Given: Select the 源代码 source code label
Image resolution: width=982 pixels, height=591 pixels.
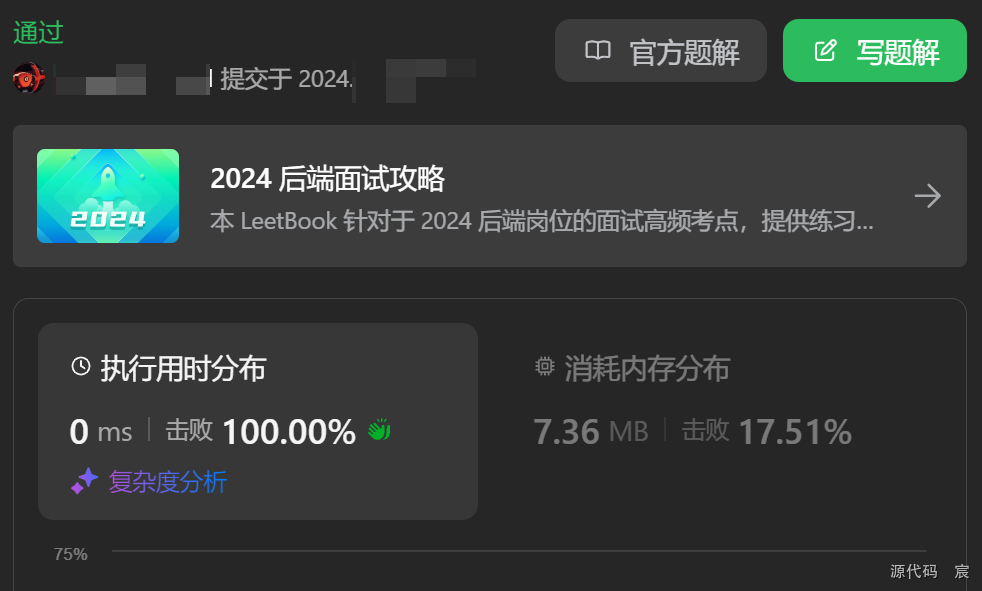Looking at the screenshot, I should click(x=914, y=571).
